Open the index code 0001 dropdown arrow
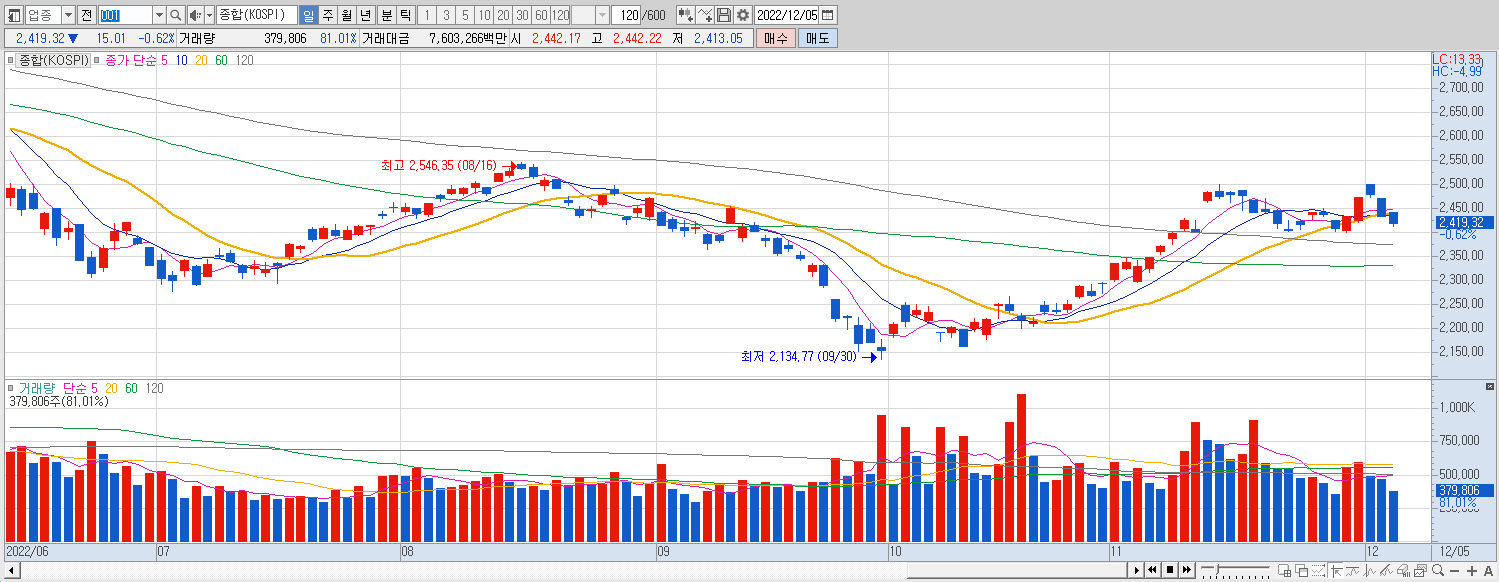The image size is (1499, 582). (x=159, y=15)
